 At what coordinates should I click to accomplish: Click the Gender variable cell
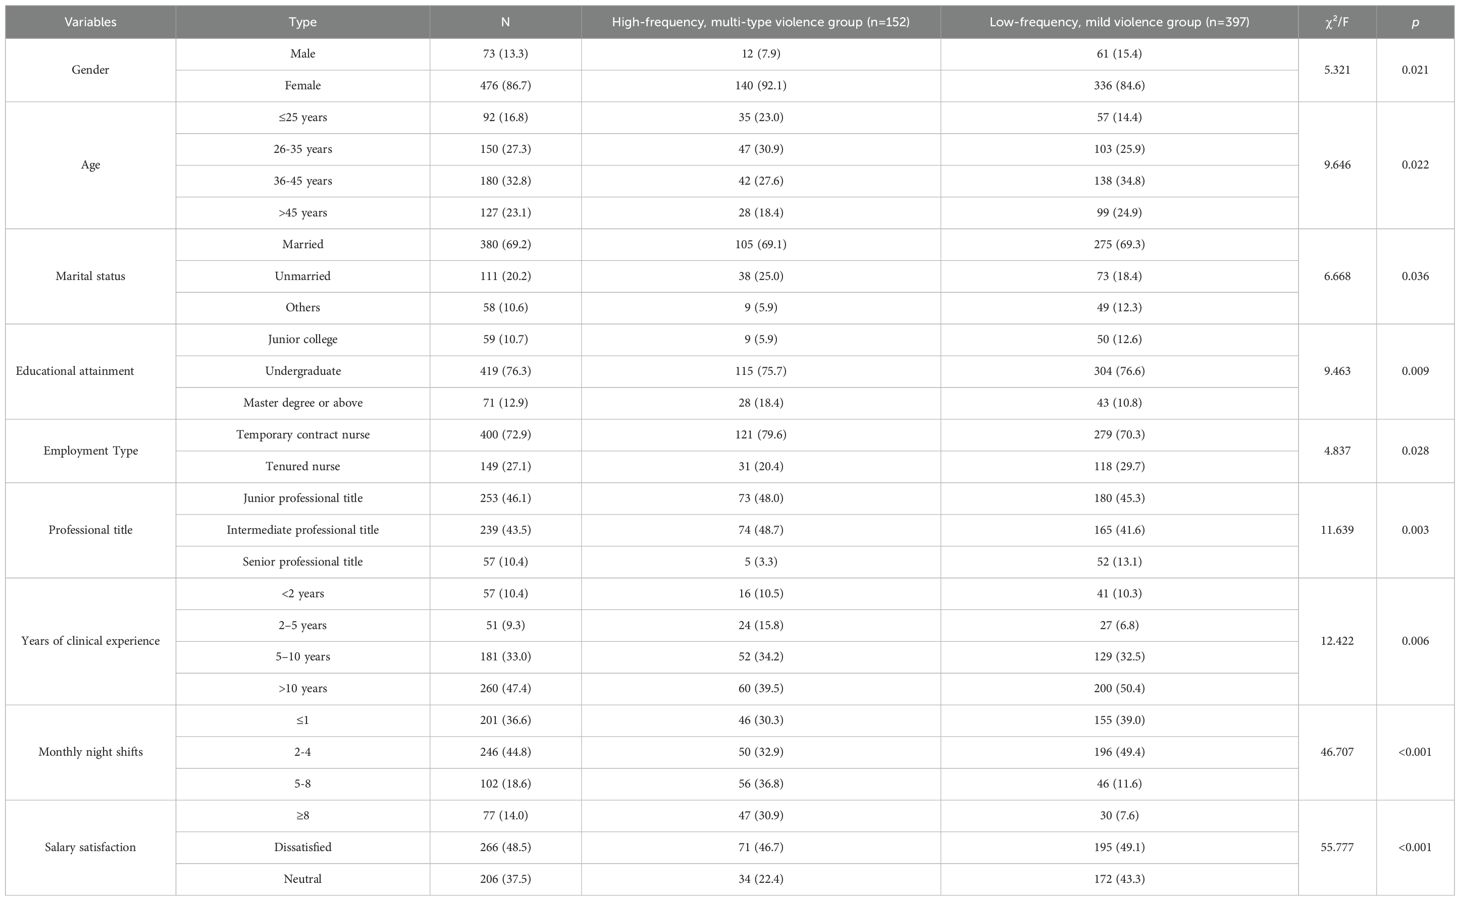90,70
